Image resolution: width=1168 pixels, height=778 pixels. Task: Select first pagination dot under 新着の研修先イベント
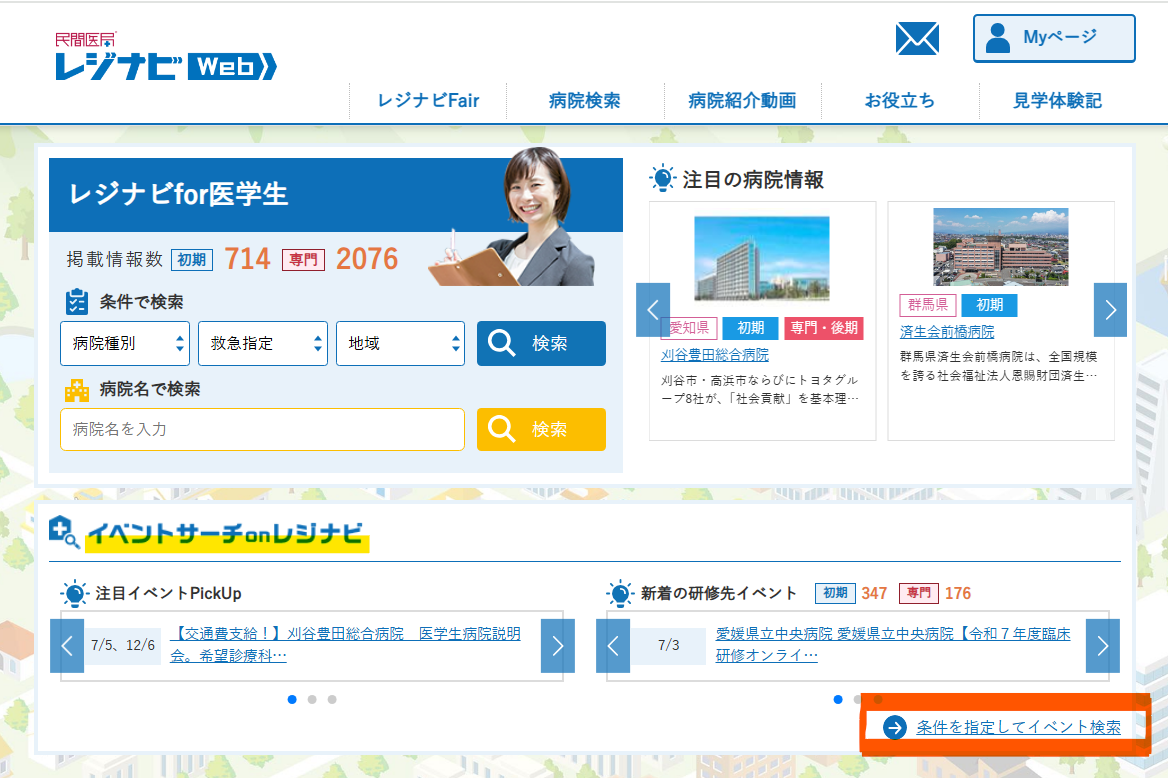pyautogui.click(x=838, y=699)
